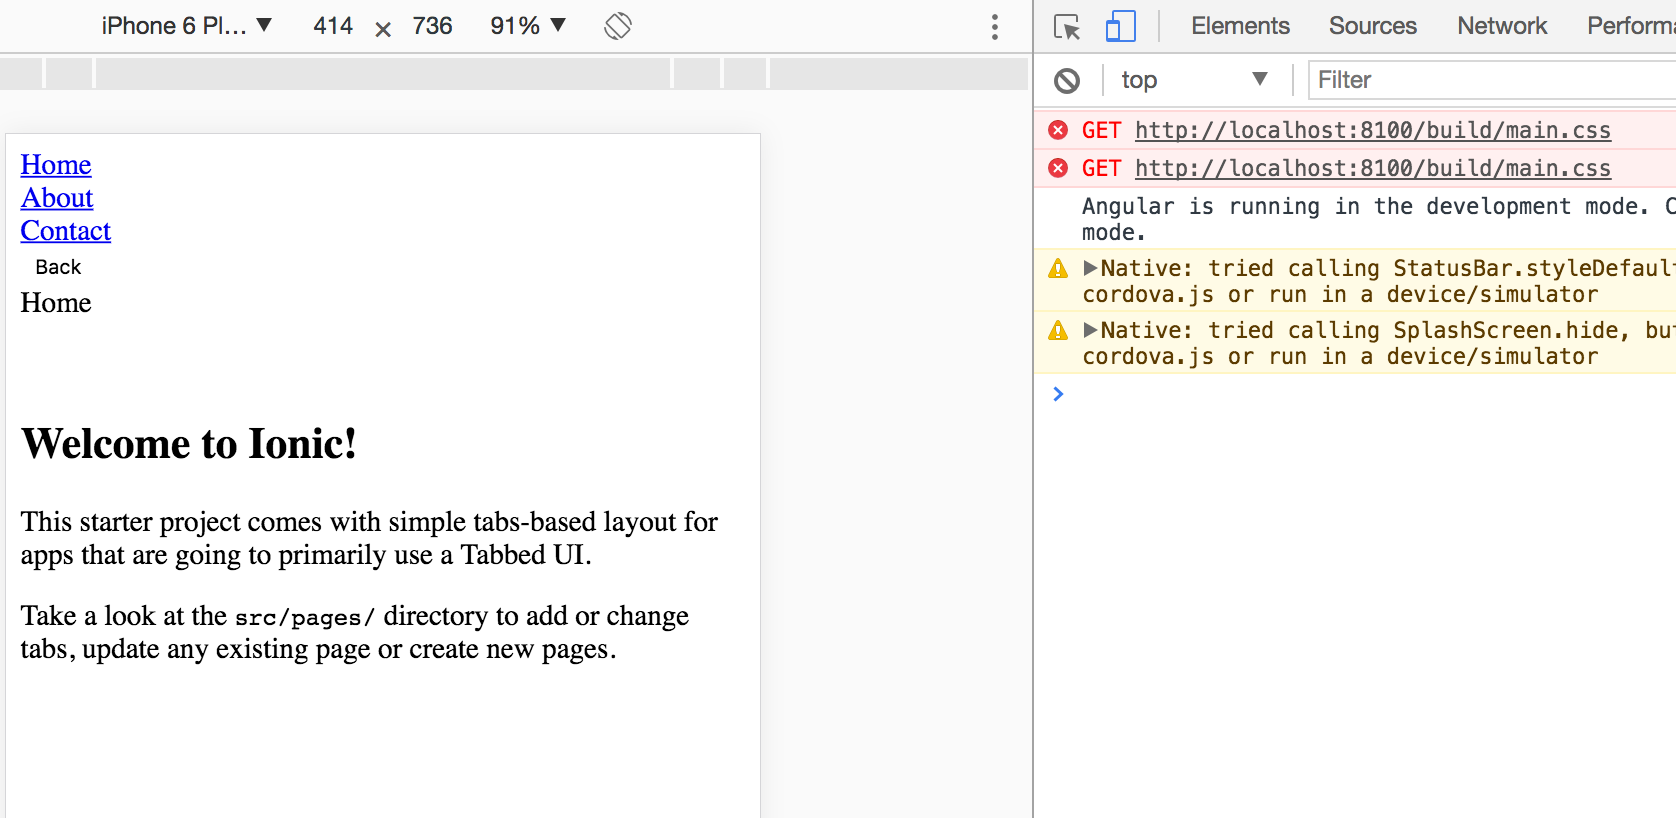Open the first main.css URL link
1676x818 pixels.
[1373, 130]
